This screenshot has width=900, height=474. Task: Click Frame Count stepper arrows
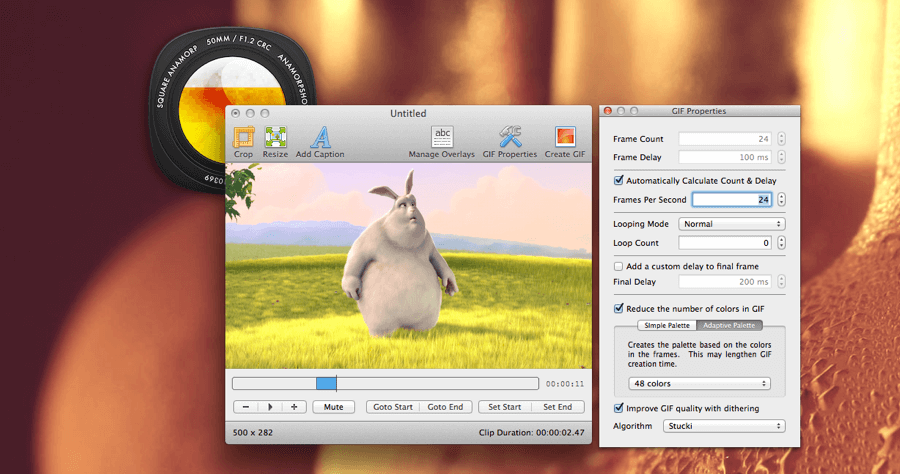pos(781,139)
